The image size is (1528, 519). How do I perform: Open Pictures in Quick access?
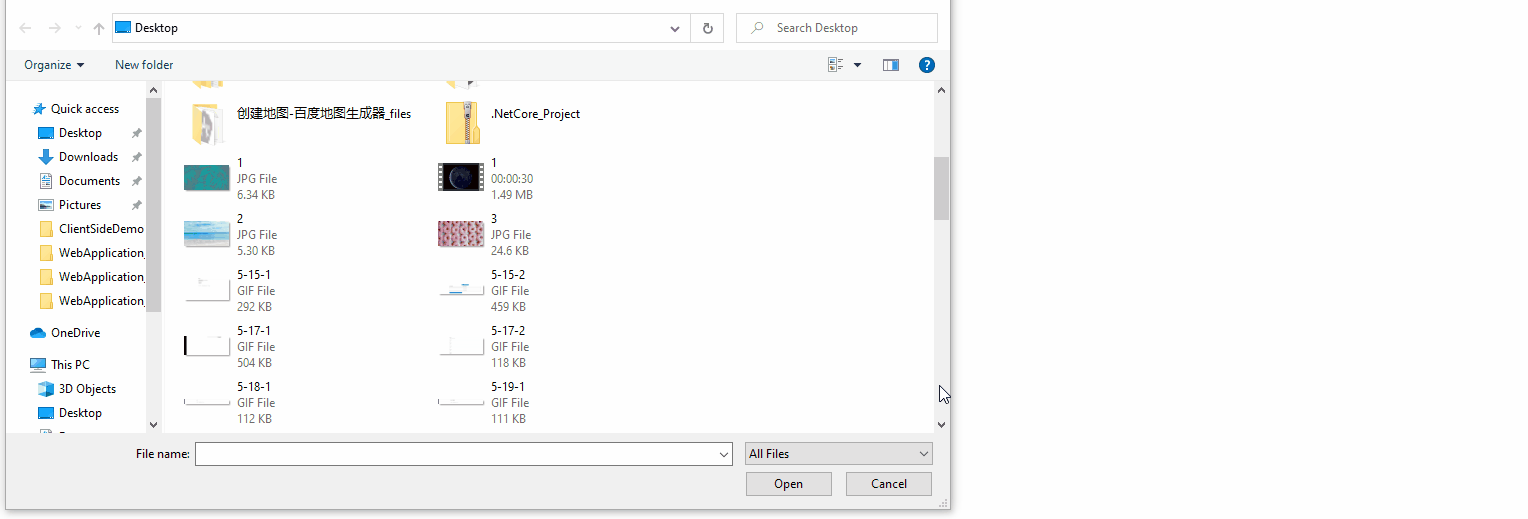pyautogui.click(x=80, y=205)
